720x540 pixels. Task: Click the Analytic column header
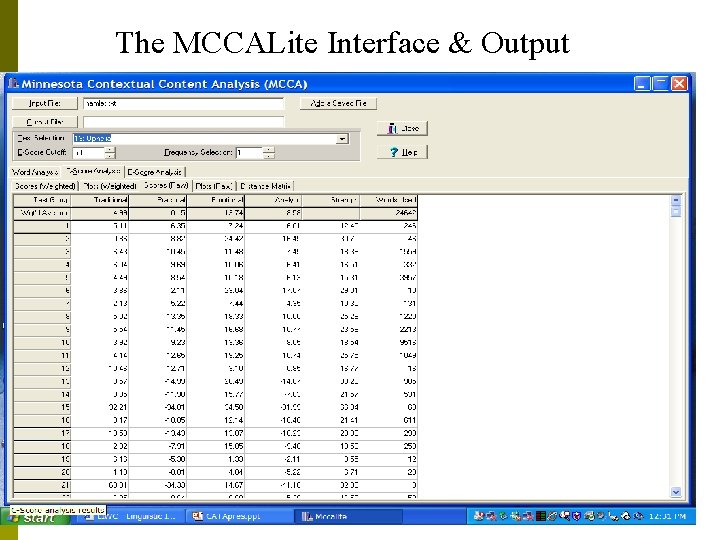274,200
